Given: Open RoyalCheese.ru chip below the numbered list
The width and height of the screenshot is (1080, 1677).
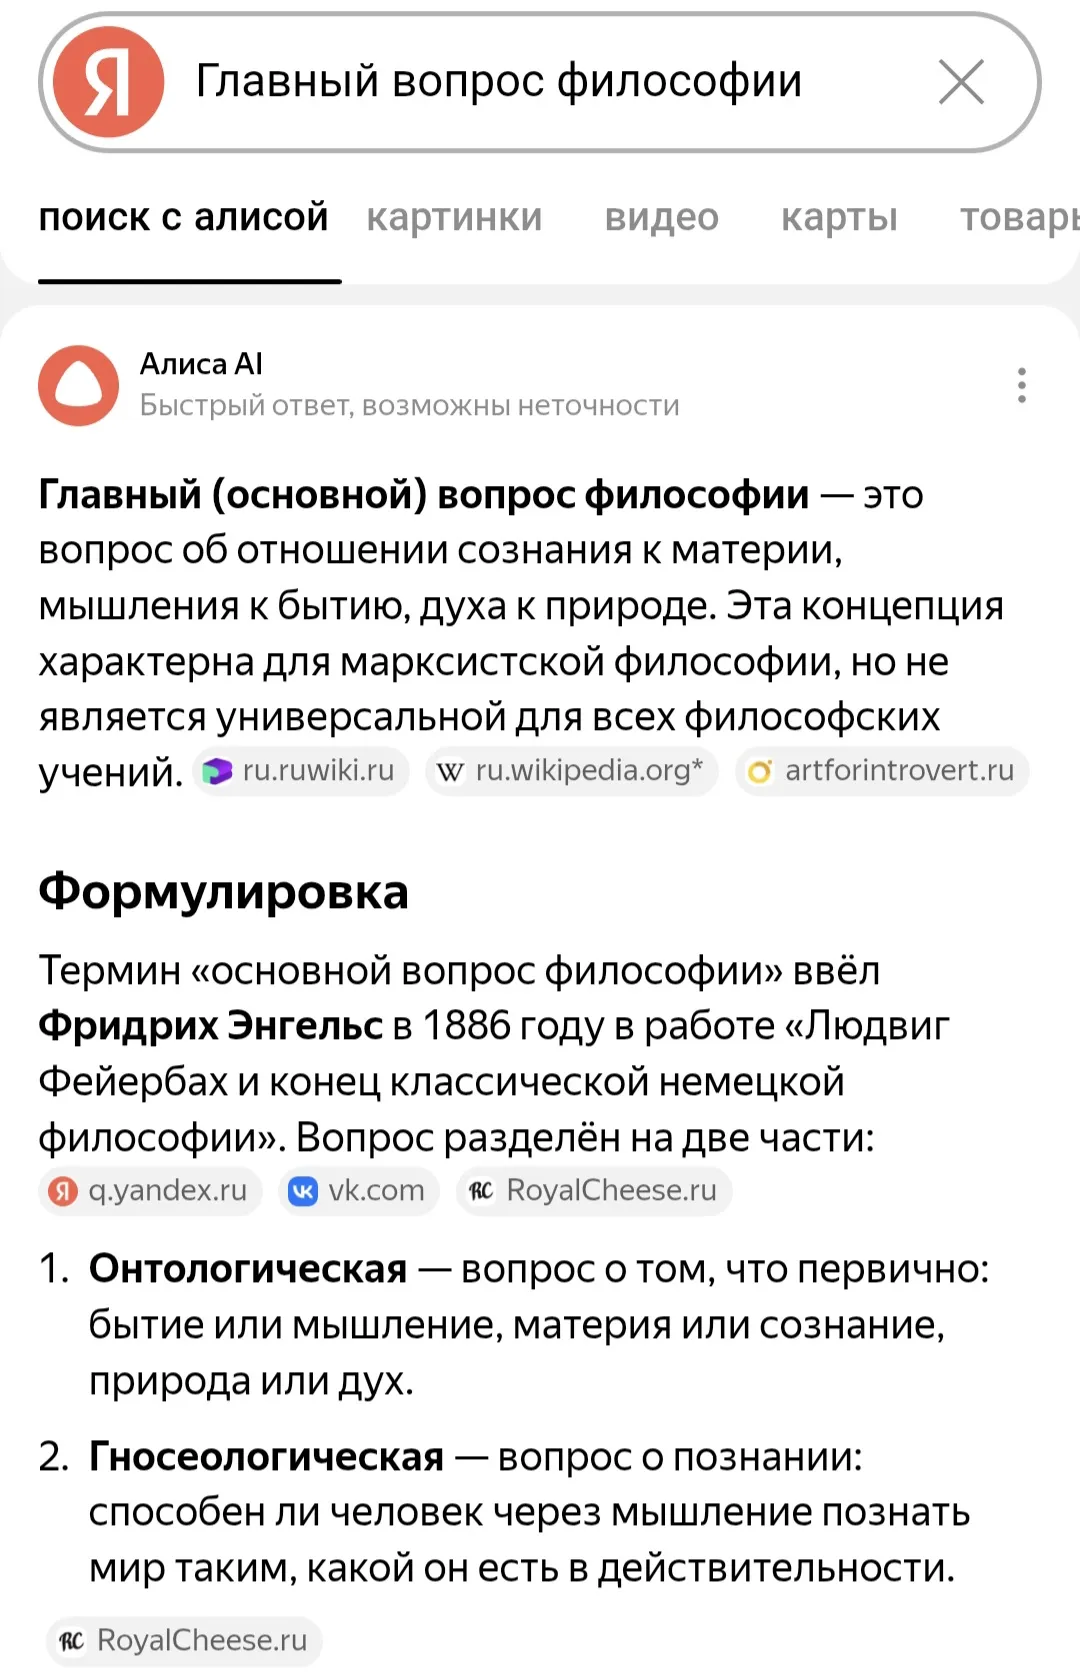Looking at the screenshot, I should (185, 1641).
